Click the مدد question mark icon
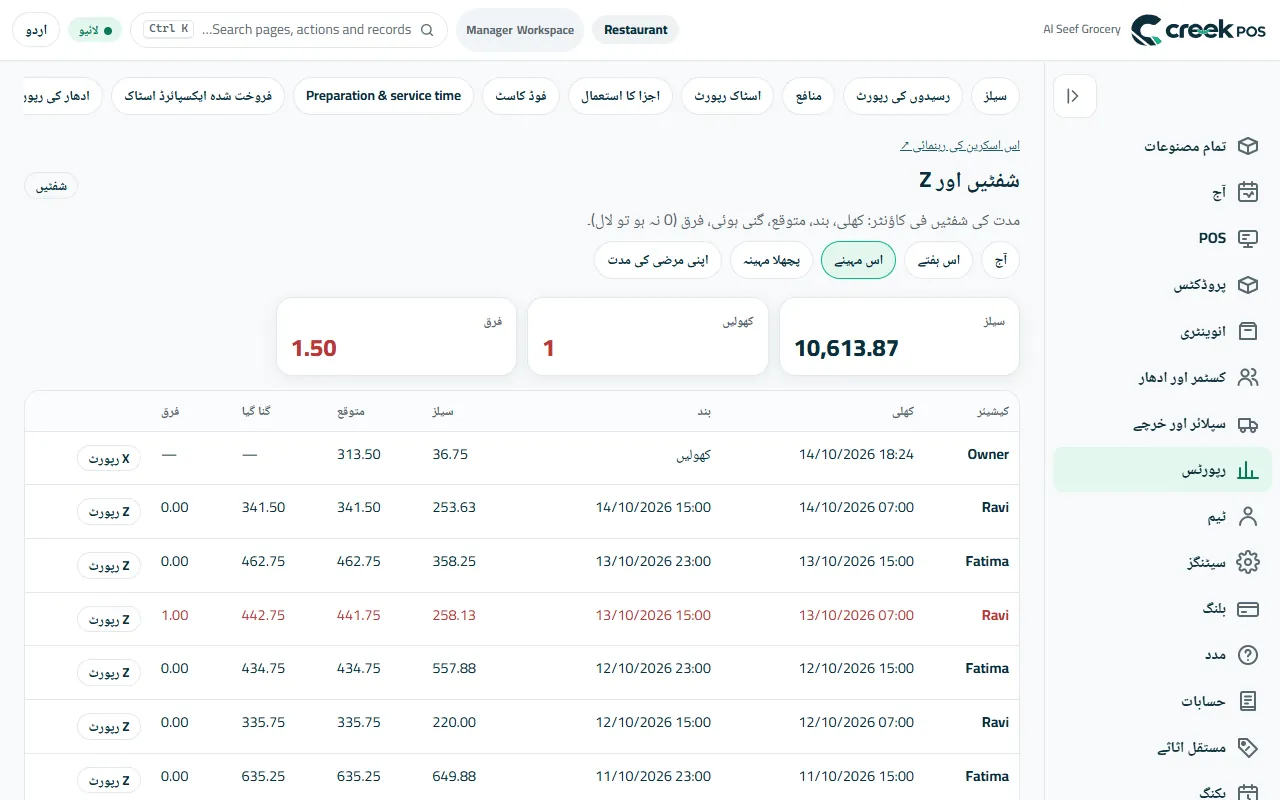Screen dimensions: 1280x800 pyautogui.click(x=1247, y=655)
